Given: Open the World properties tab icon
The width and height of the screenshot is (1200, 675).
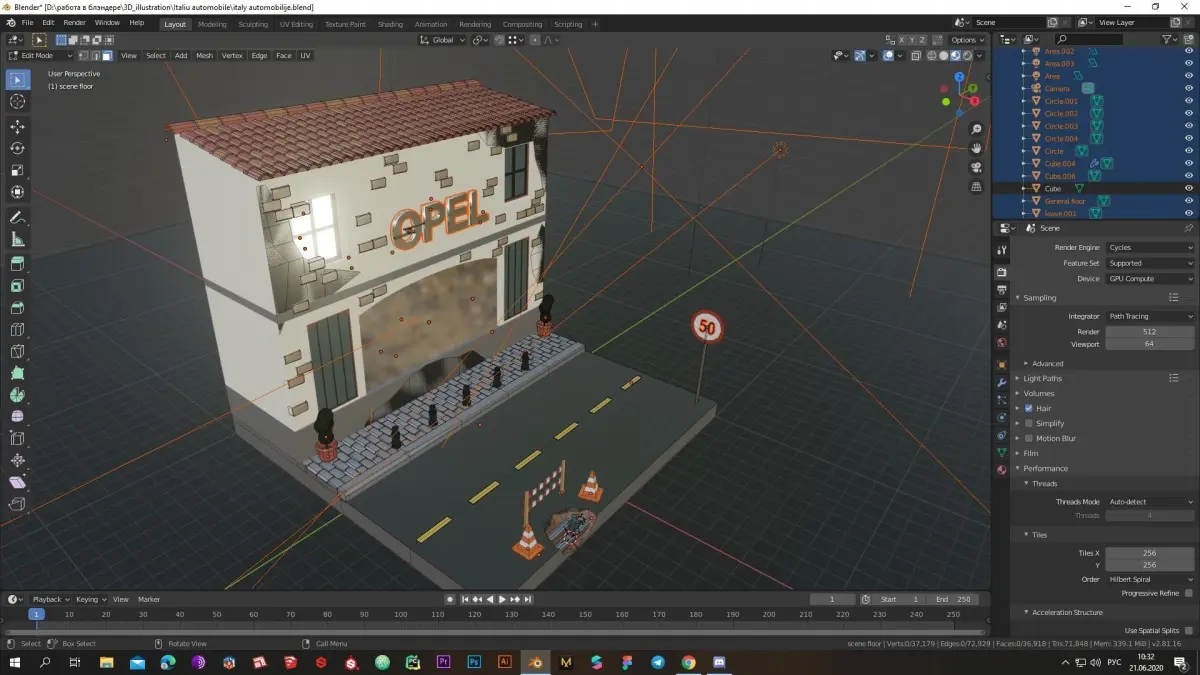Looking at the screenshot, I should [x=1001, y=343].
